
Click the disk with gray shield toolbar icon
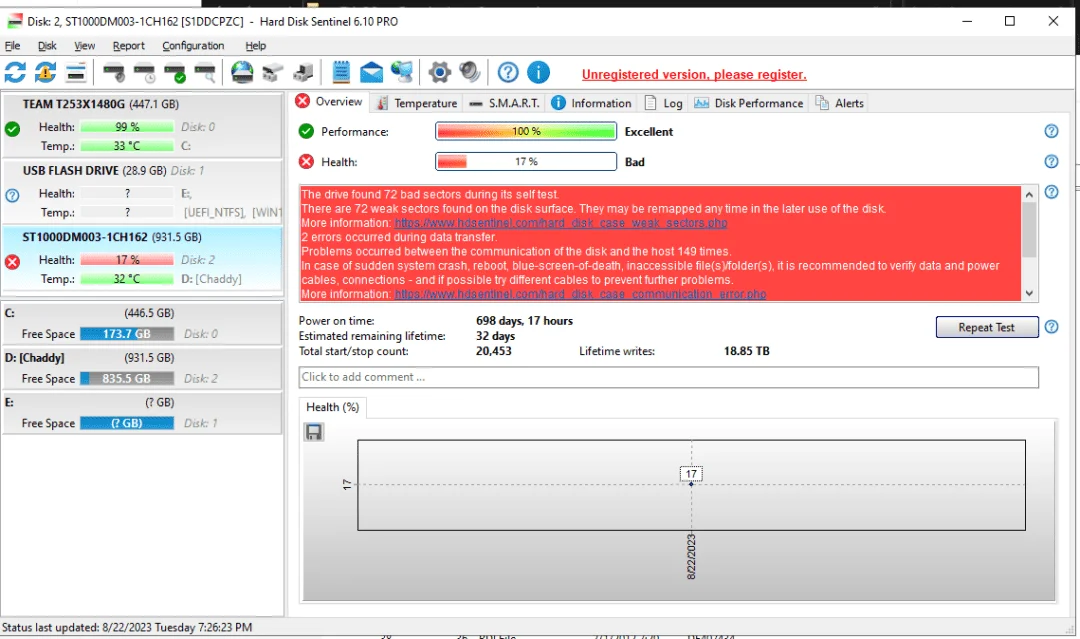click(114, 72)
